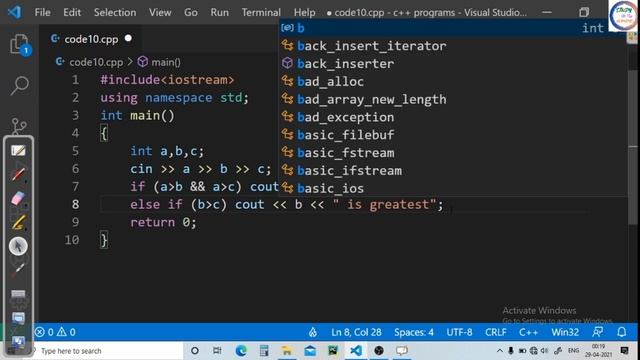Image resolution: width=640 pixels, height=360 pixels.
Task: Click the taskbar clock showing 29-04-2021
Action: (598, 351)
